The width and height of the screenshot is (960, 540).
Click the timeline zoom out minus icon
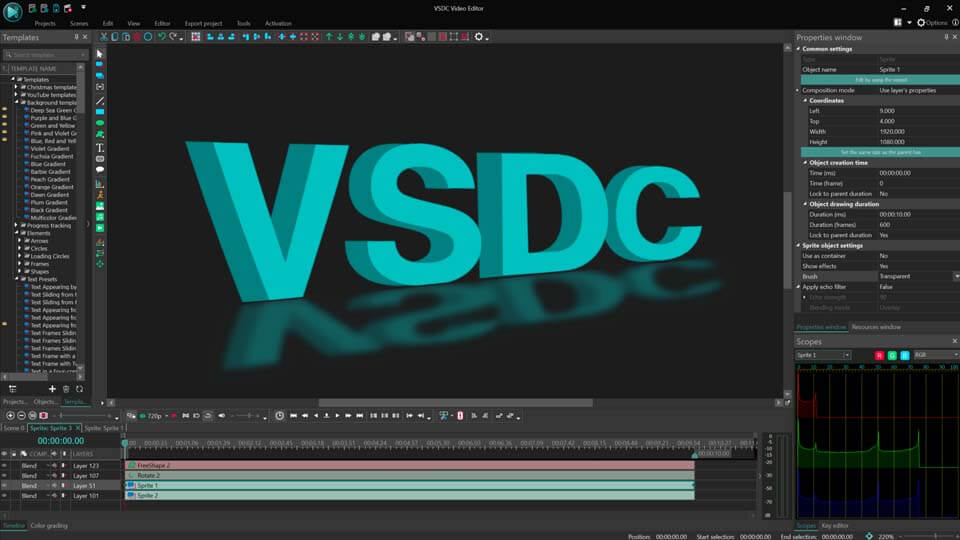click(x=21, y=416)
